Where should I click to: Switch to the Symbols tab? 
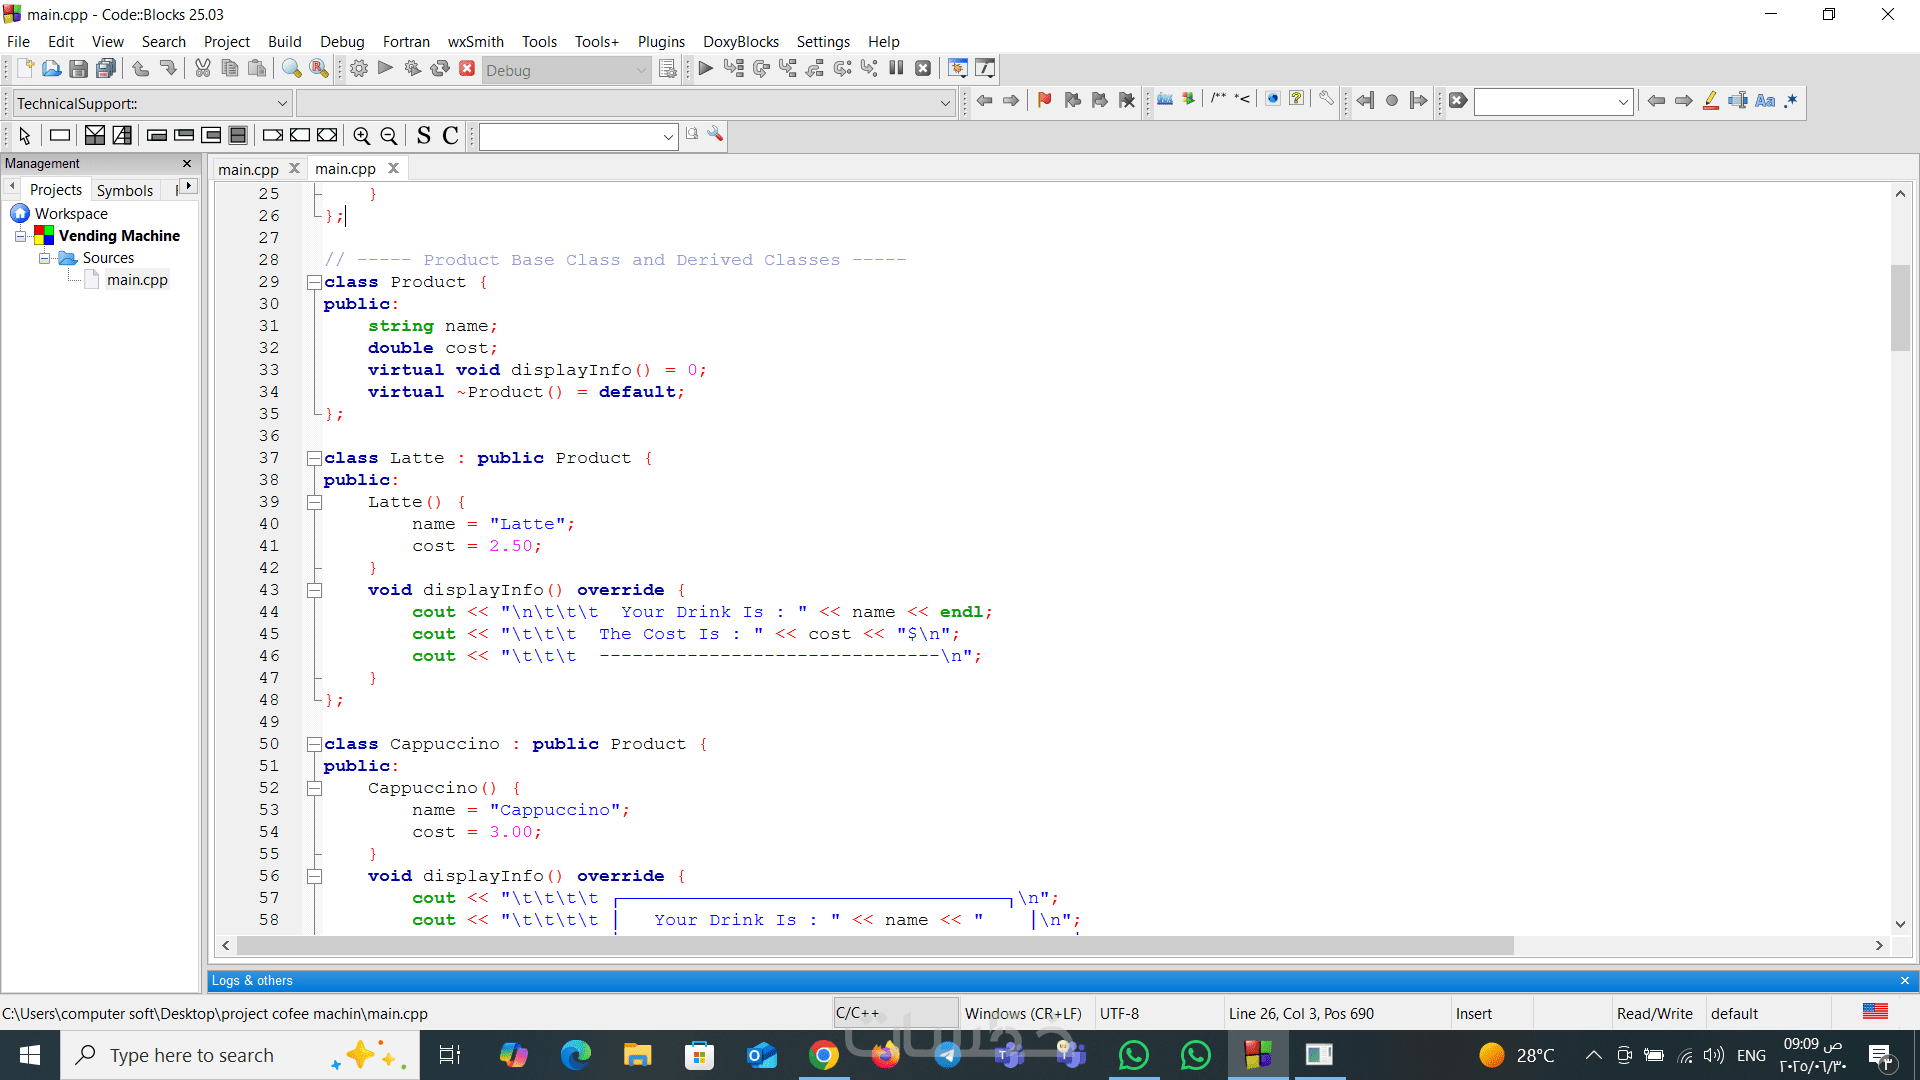pyautogui.click(x=125, y=190)
